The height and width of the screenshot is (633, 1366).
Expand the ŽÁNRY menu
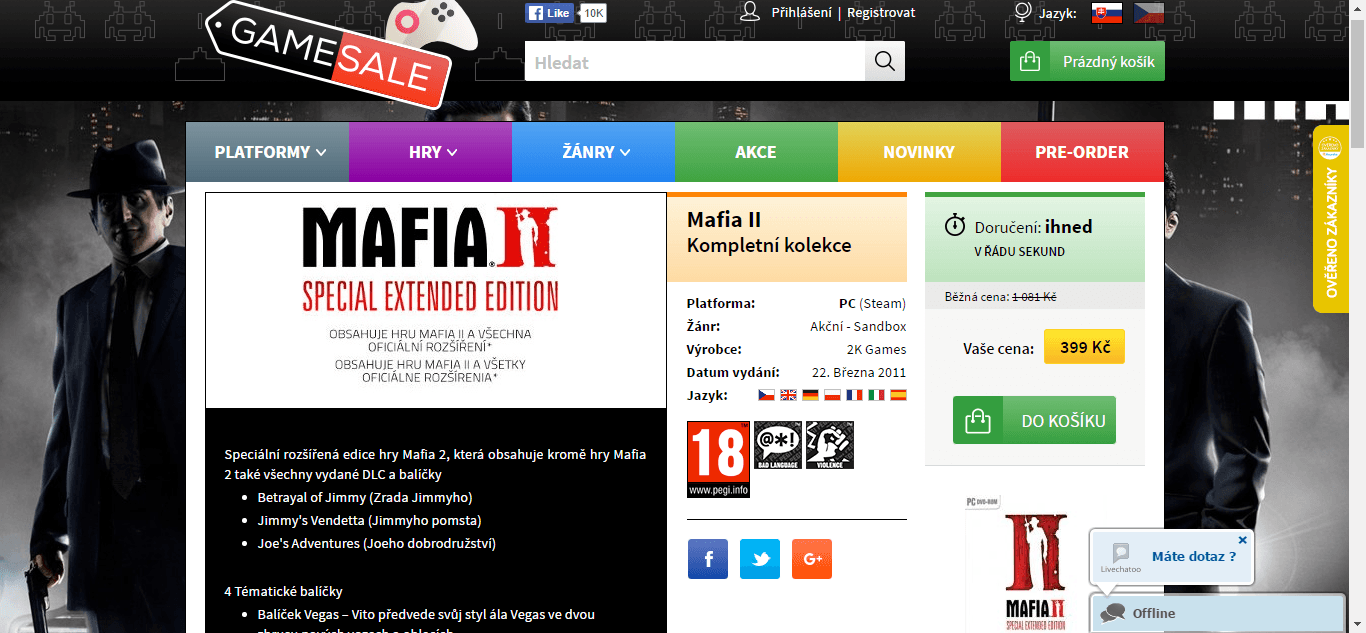tap(593, 152)
